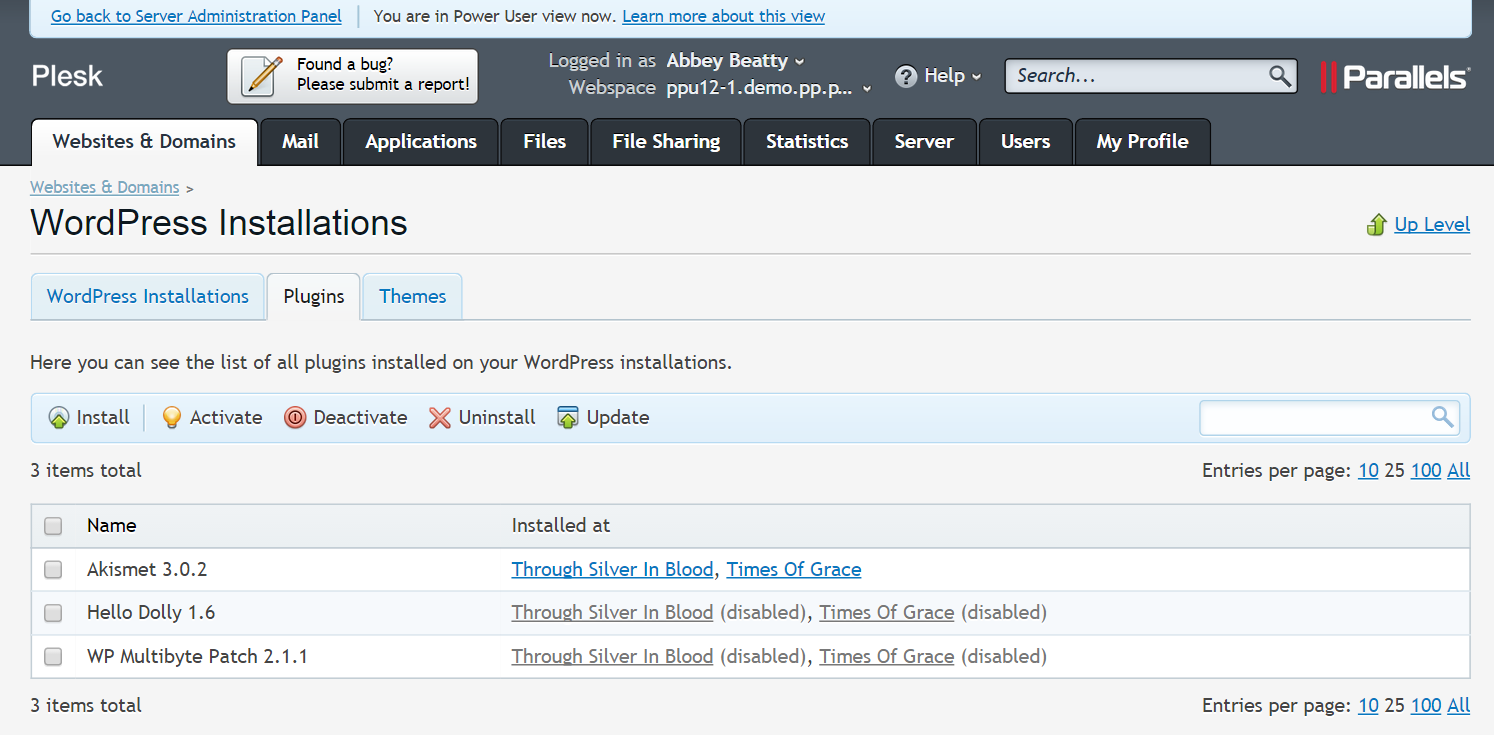Screen dimensions: 1494x735
Task: Go to the Files tab
Action: coord(544,142)
